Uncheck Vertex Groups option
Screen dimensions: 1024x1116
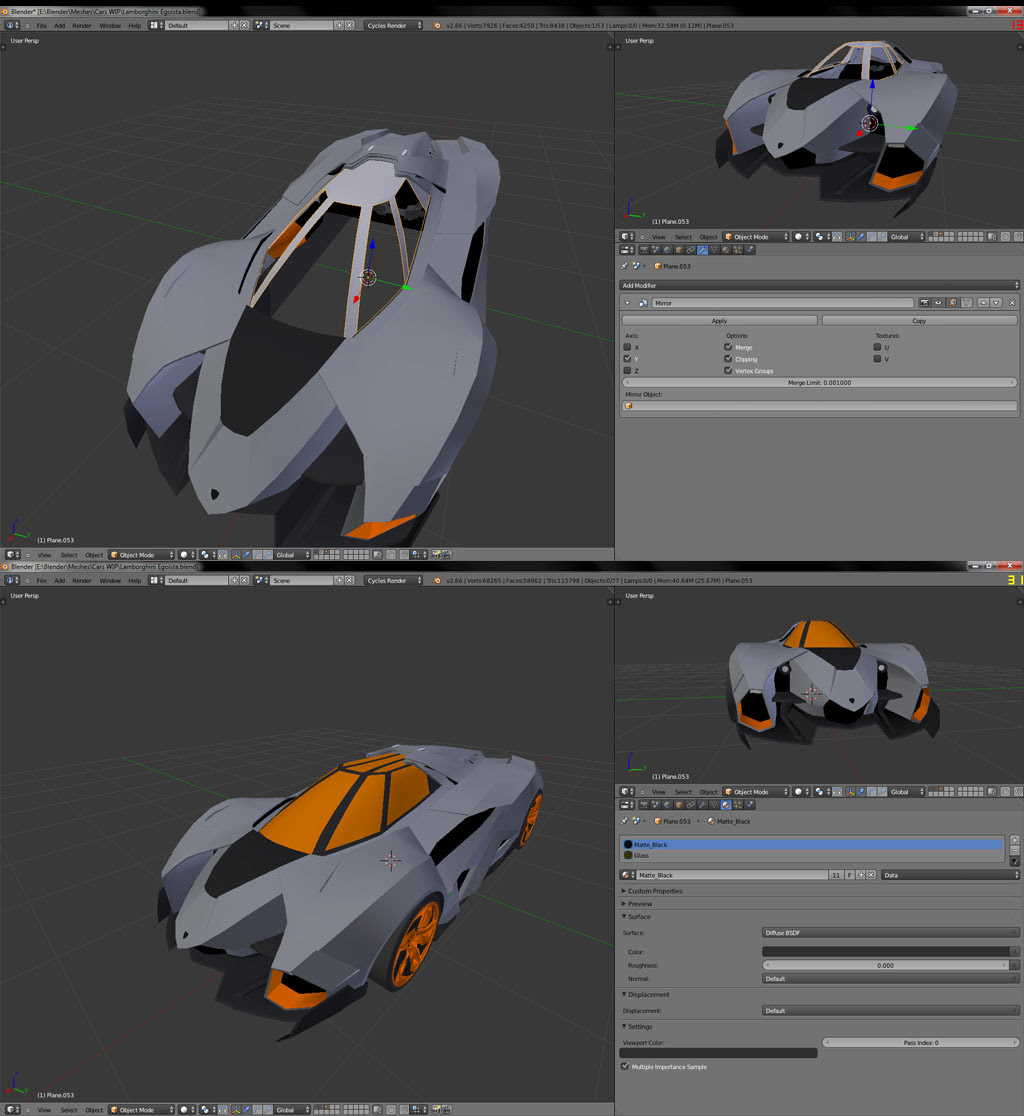point(728,371)
